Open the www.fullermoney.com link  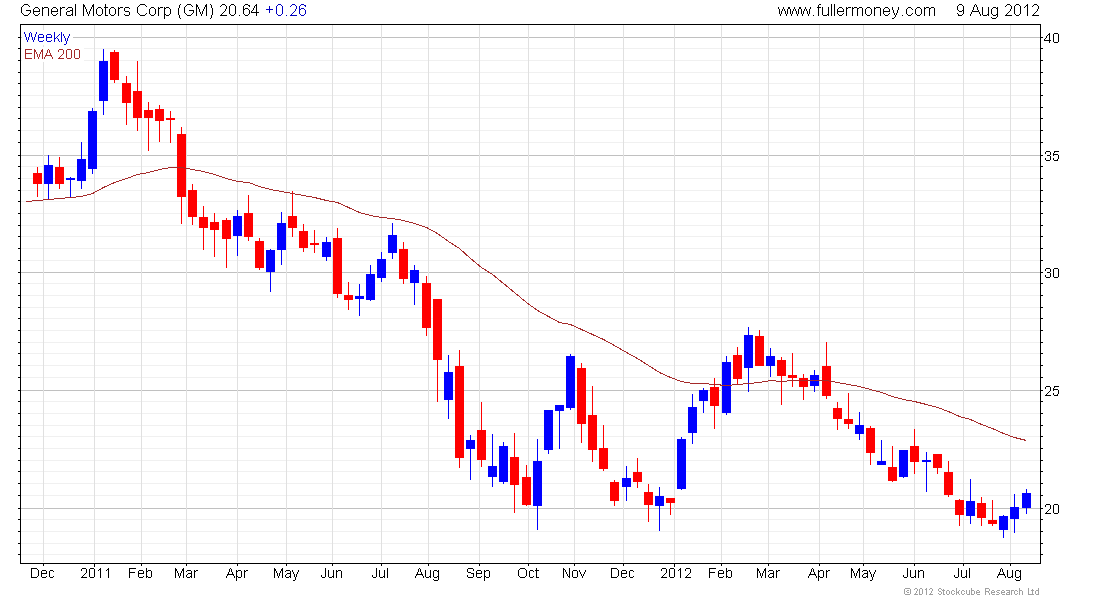[x=856, y=11]
